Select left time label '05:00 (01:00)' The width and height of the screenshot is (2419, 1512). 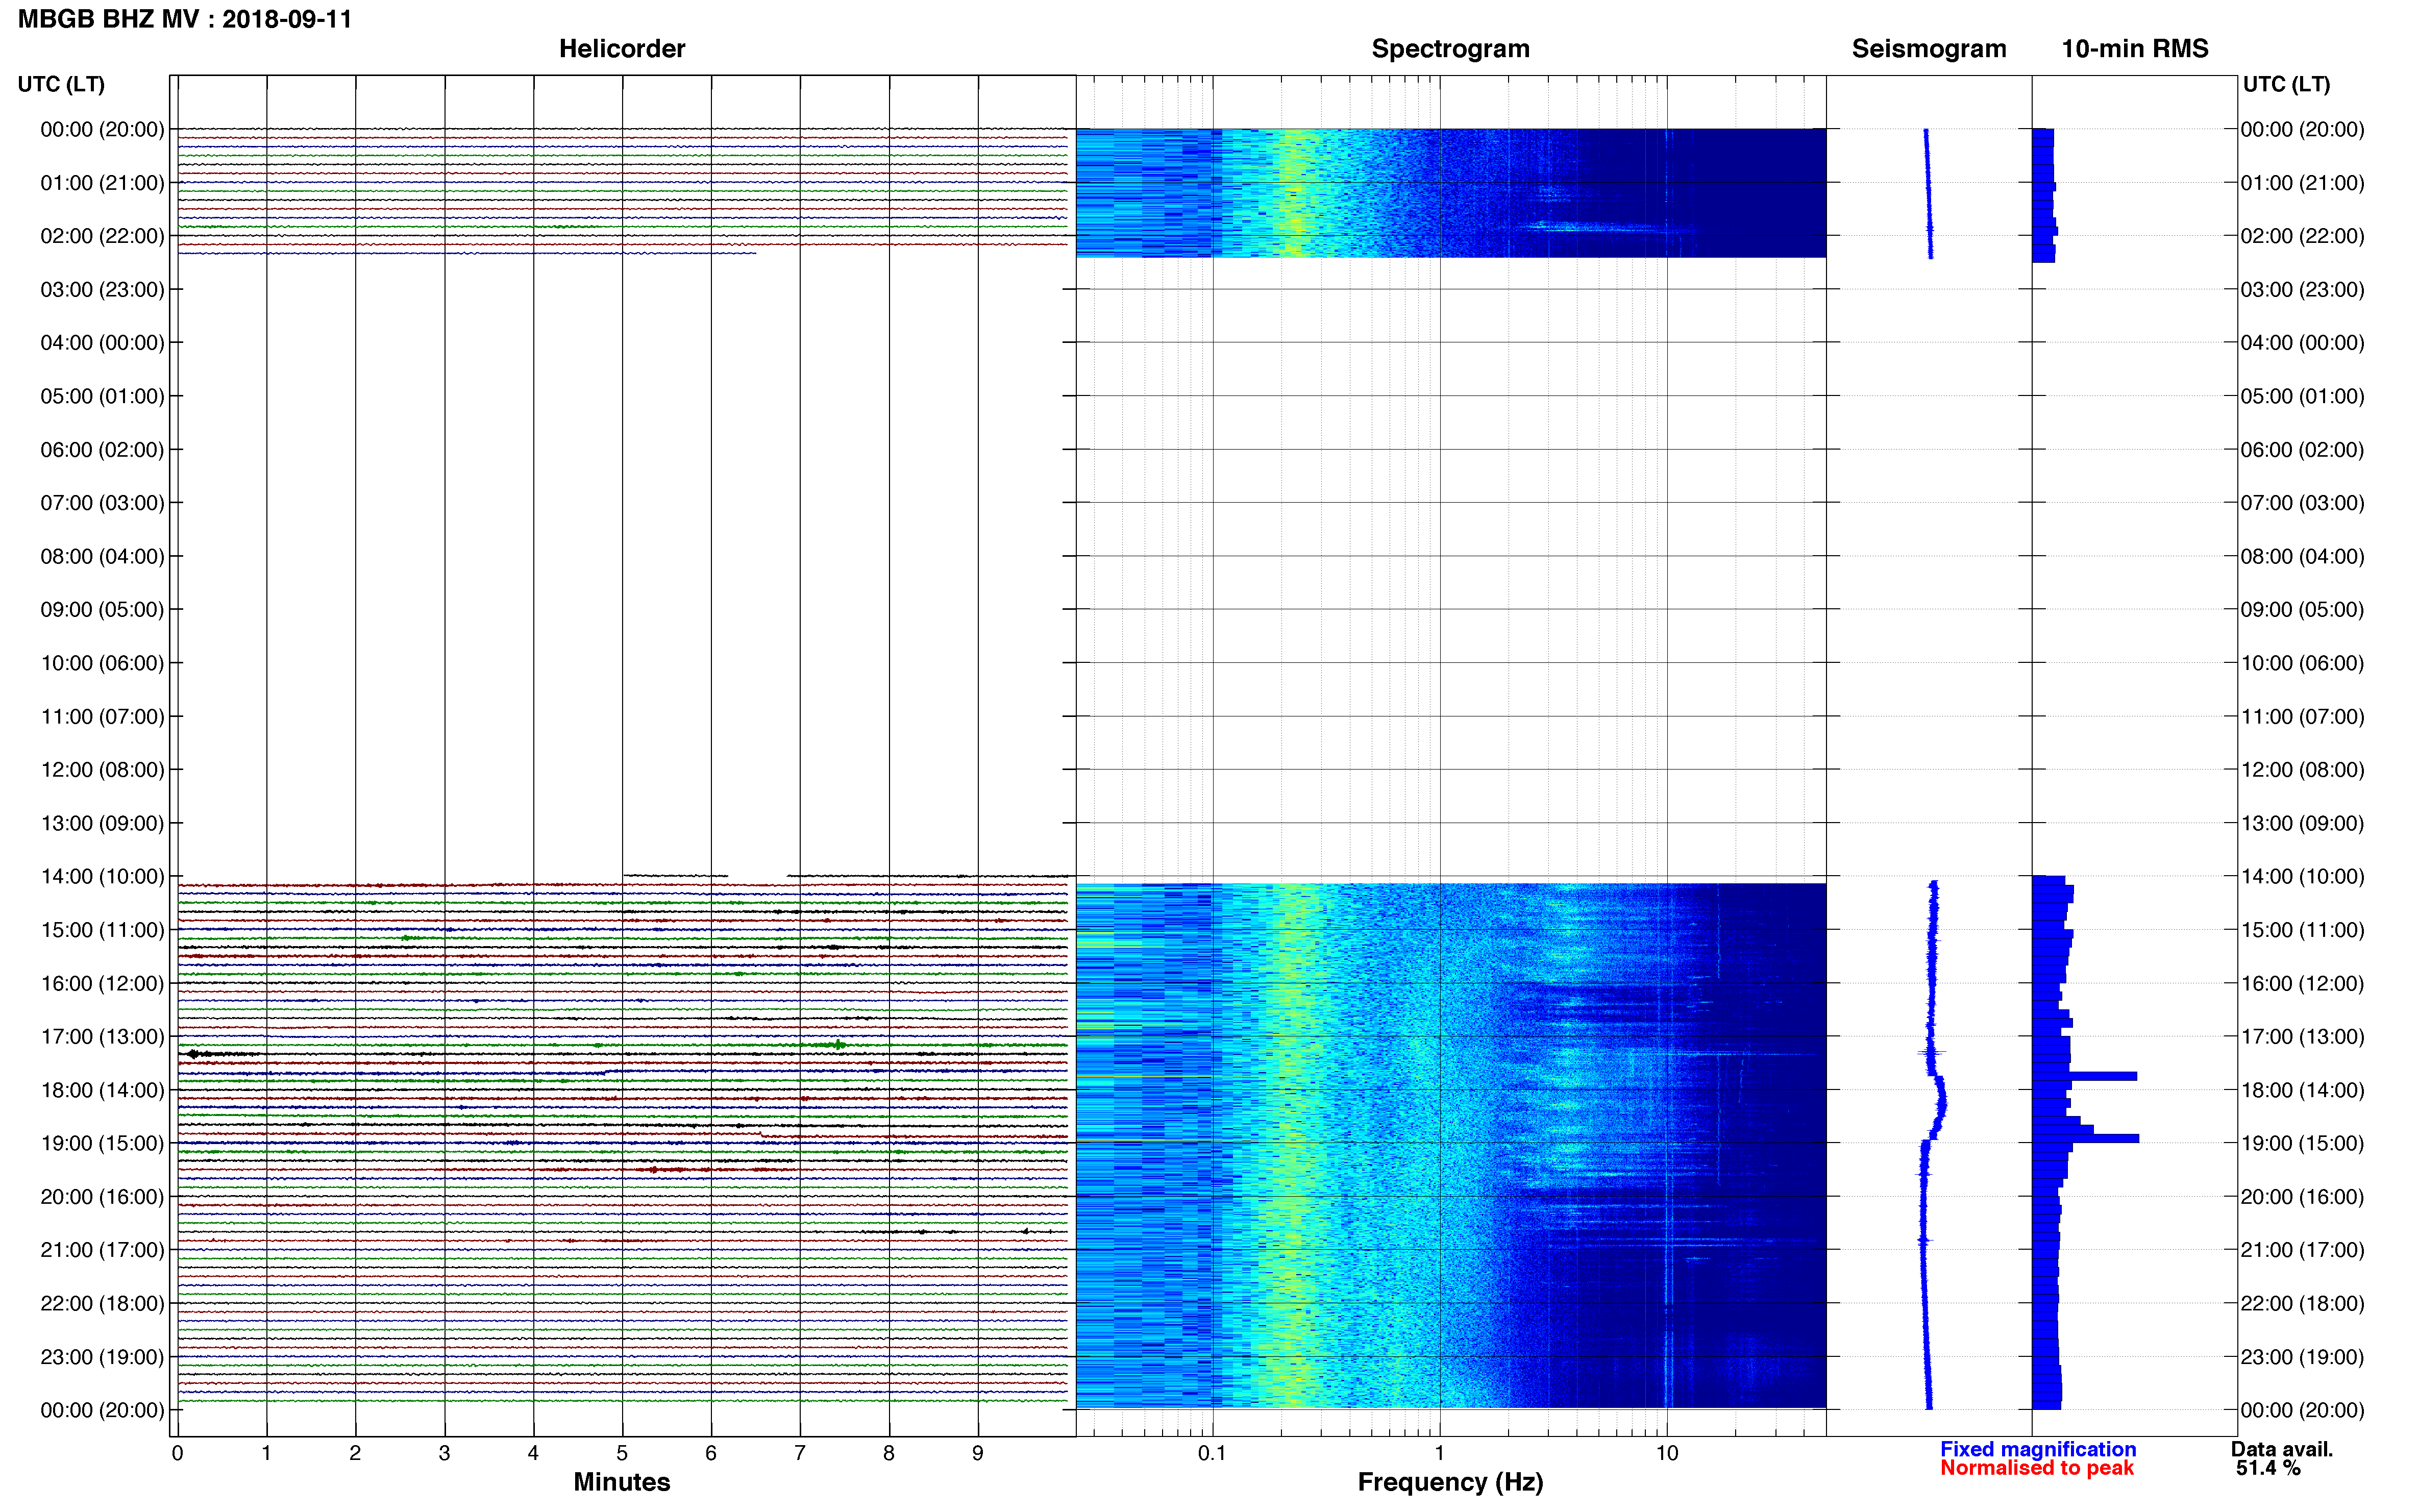click(x=102, y=396)
